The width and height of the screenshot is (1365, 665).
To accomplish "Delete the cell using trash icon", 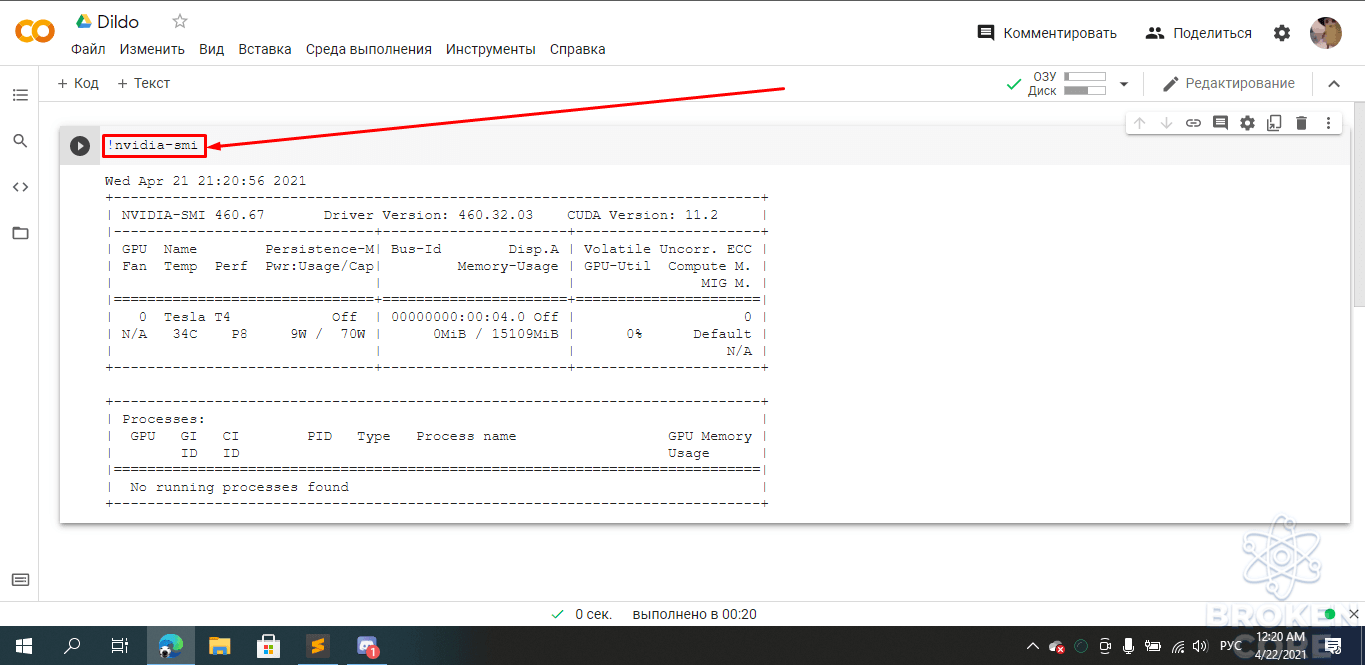I will (1301, 123).
